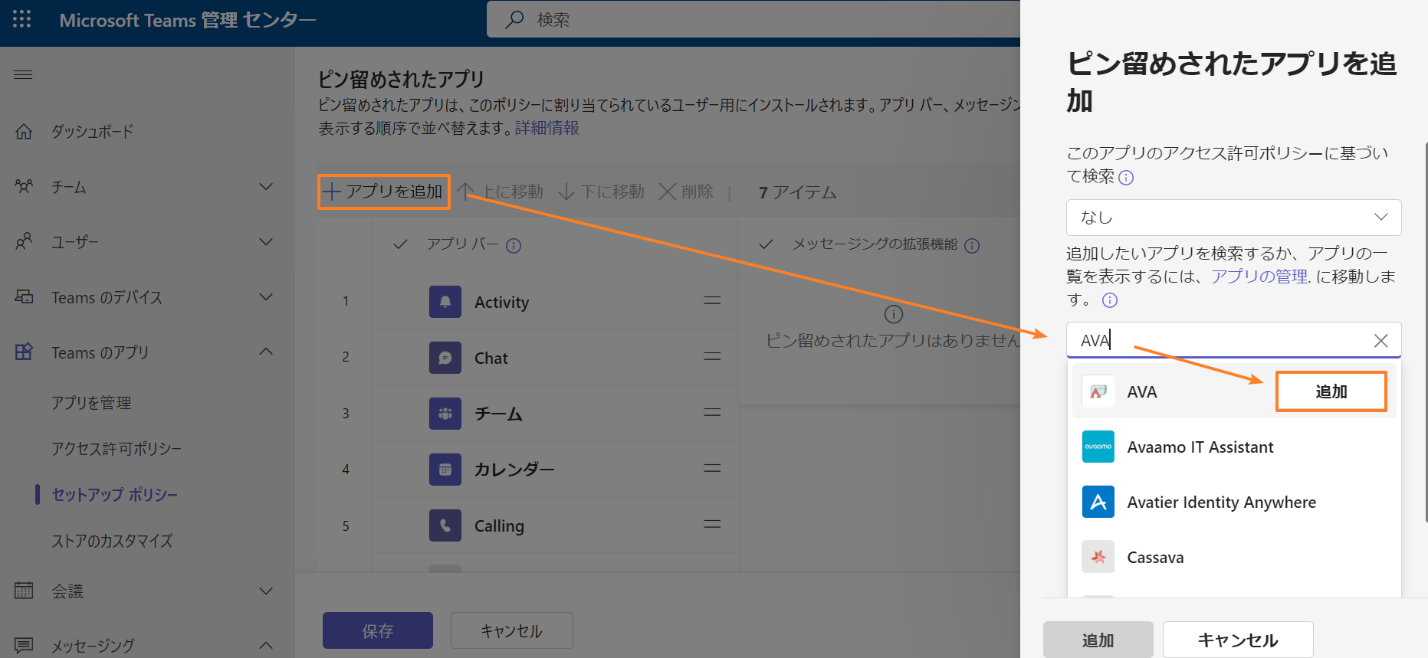Click 削除 toolbar button
This screenshot has height=658, width=1428.
tap(686, 191)
